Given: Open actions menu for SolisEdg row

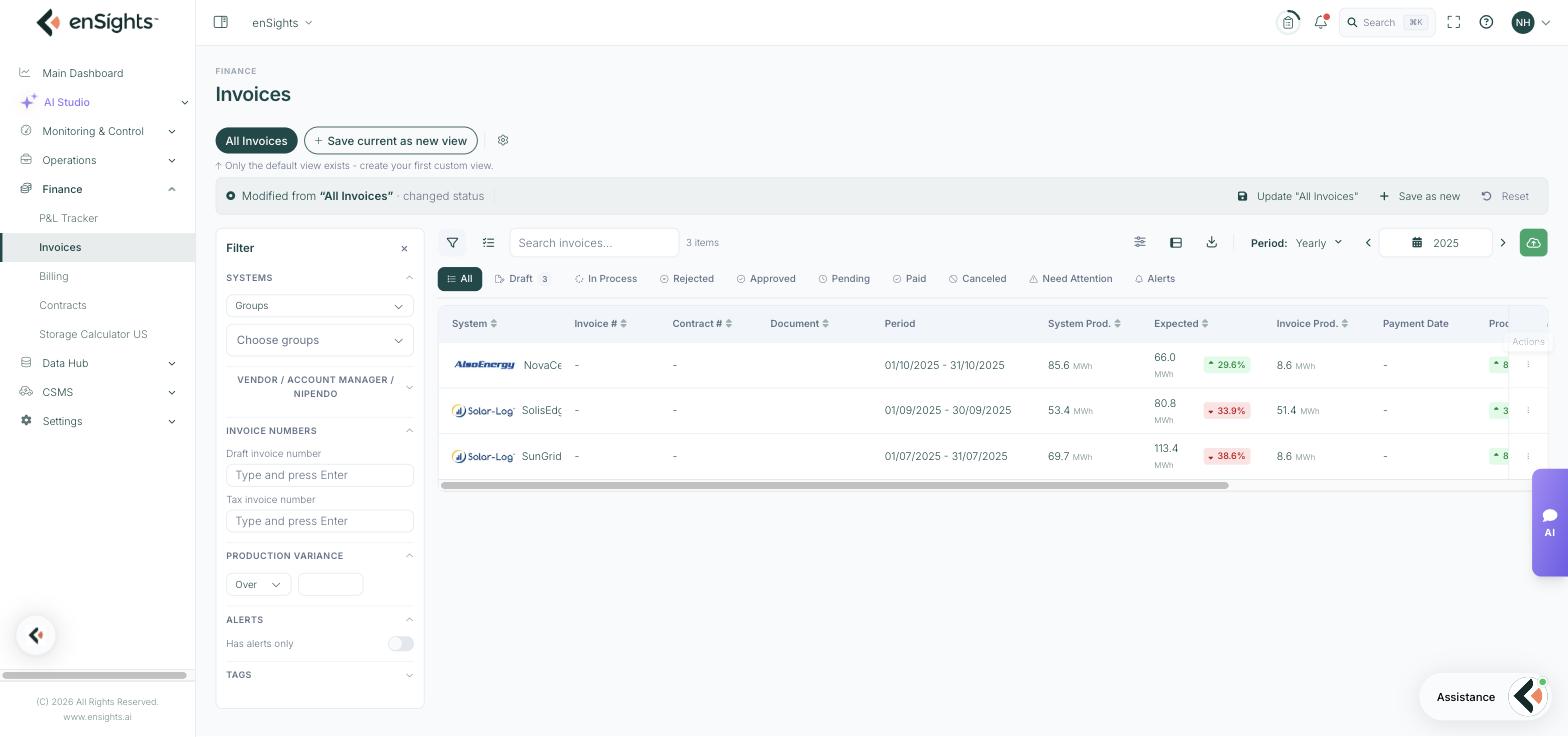Looking at the screenshot, I should pos(1528,410).
